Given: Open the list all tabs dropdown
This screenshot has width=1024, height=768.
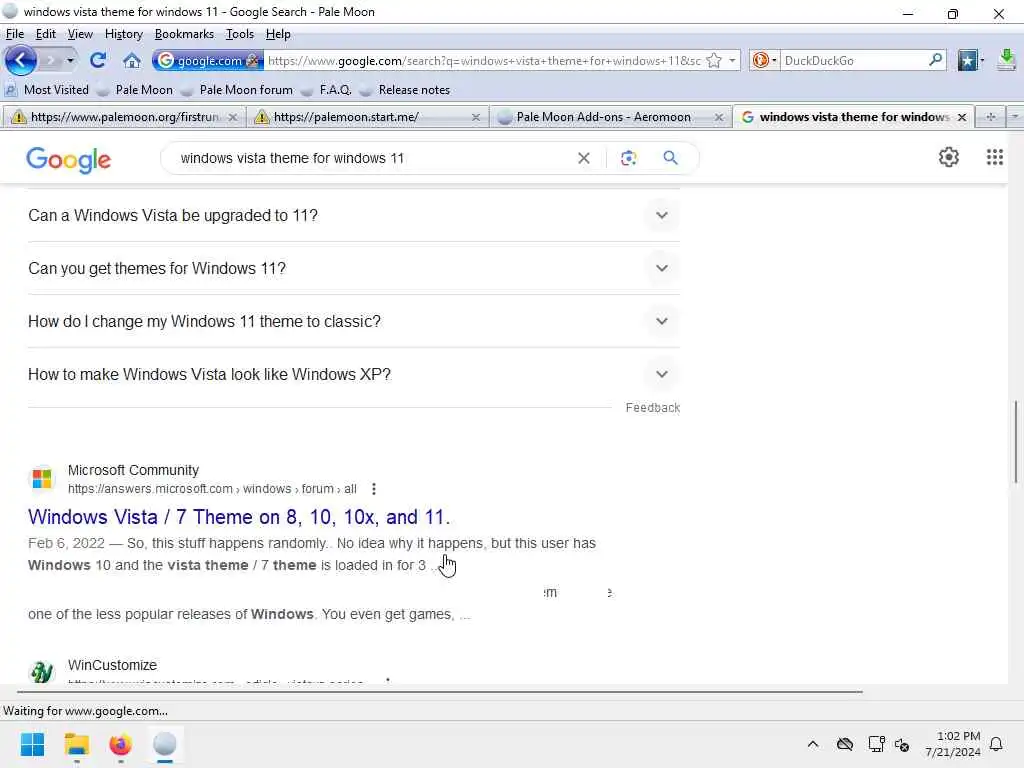Looking at the screenshot, I should point(1015,117).
